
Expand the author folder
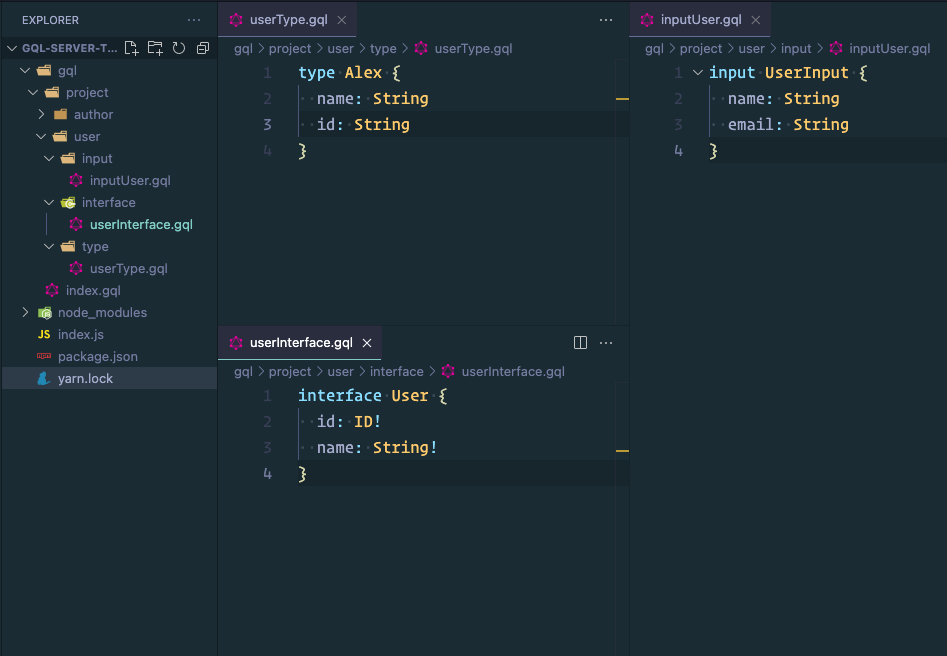[x=41, y=114]
